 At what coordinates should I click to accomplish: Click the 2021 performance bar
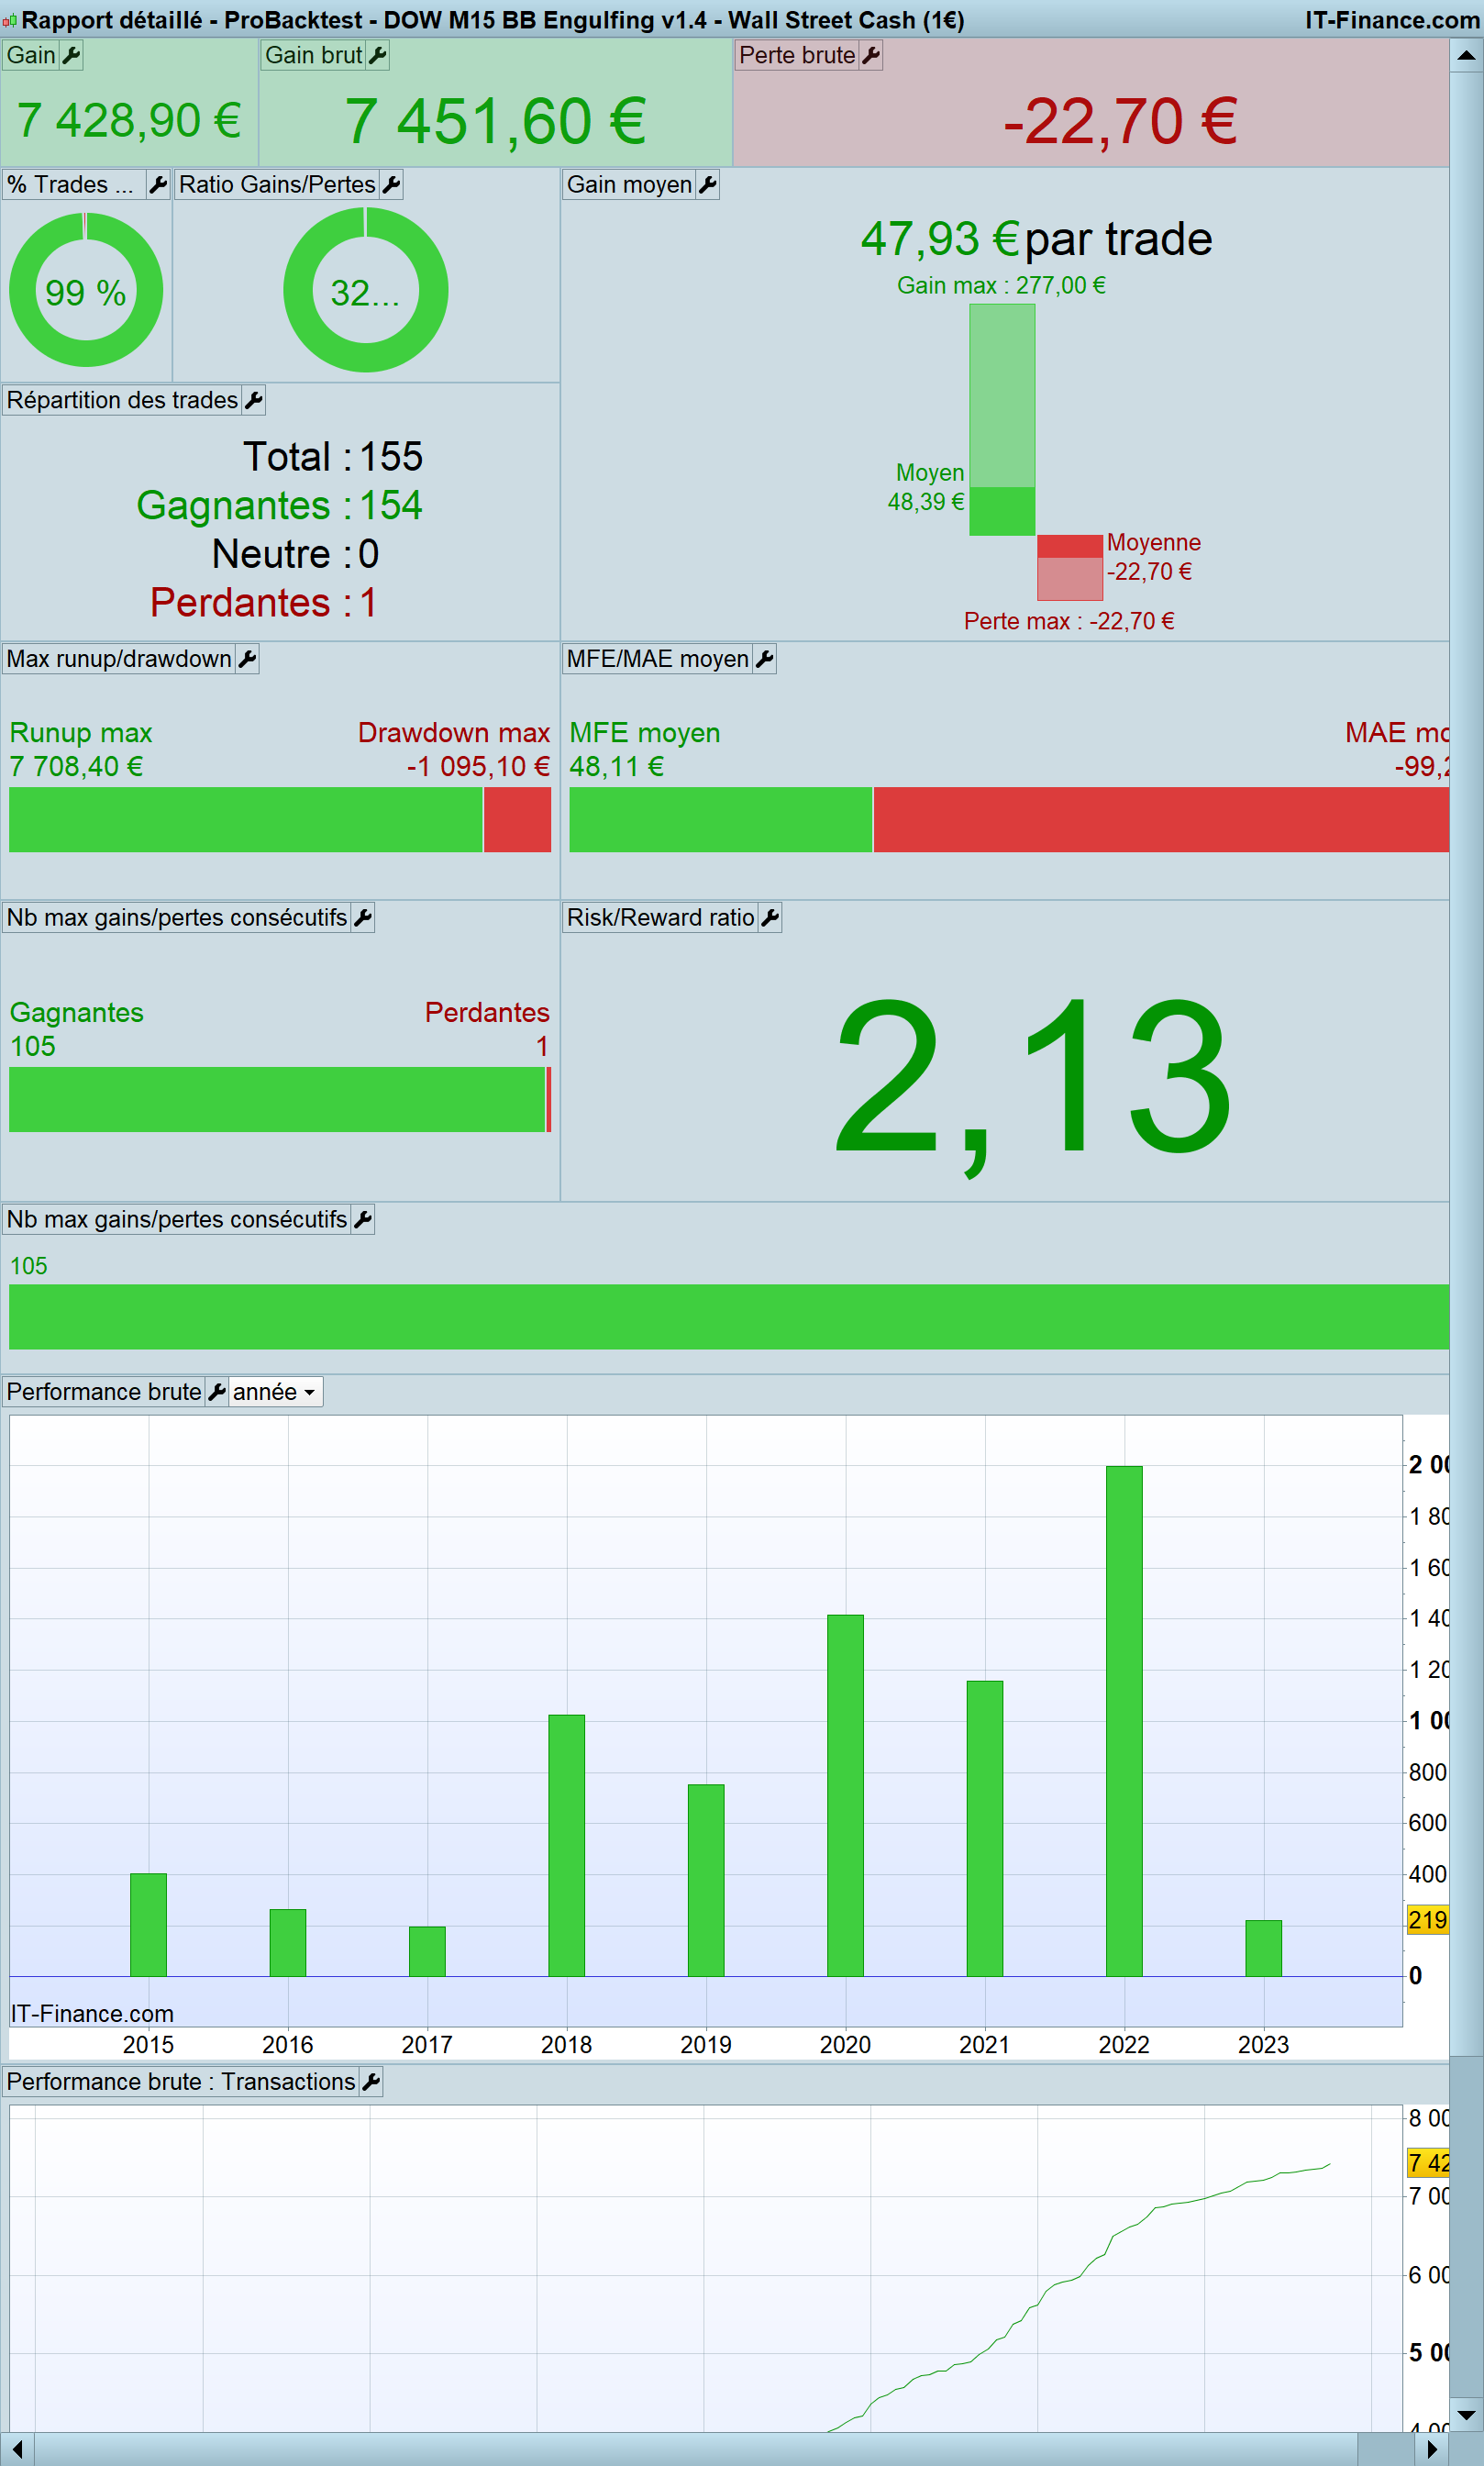pyautogui.click(x=985, y=1828)
